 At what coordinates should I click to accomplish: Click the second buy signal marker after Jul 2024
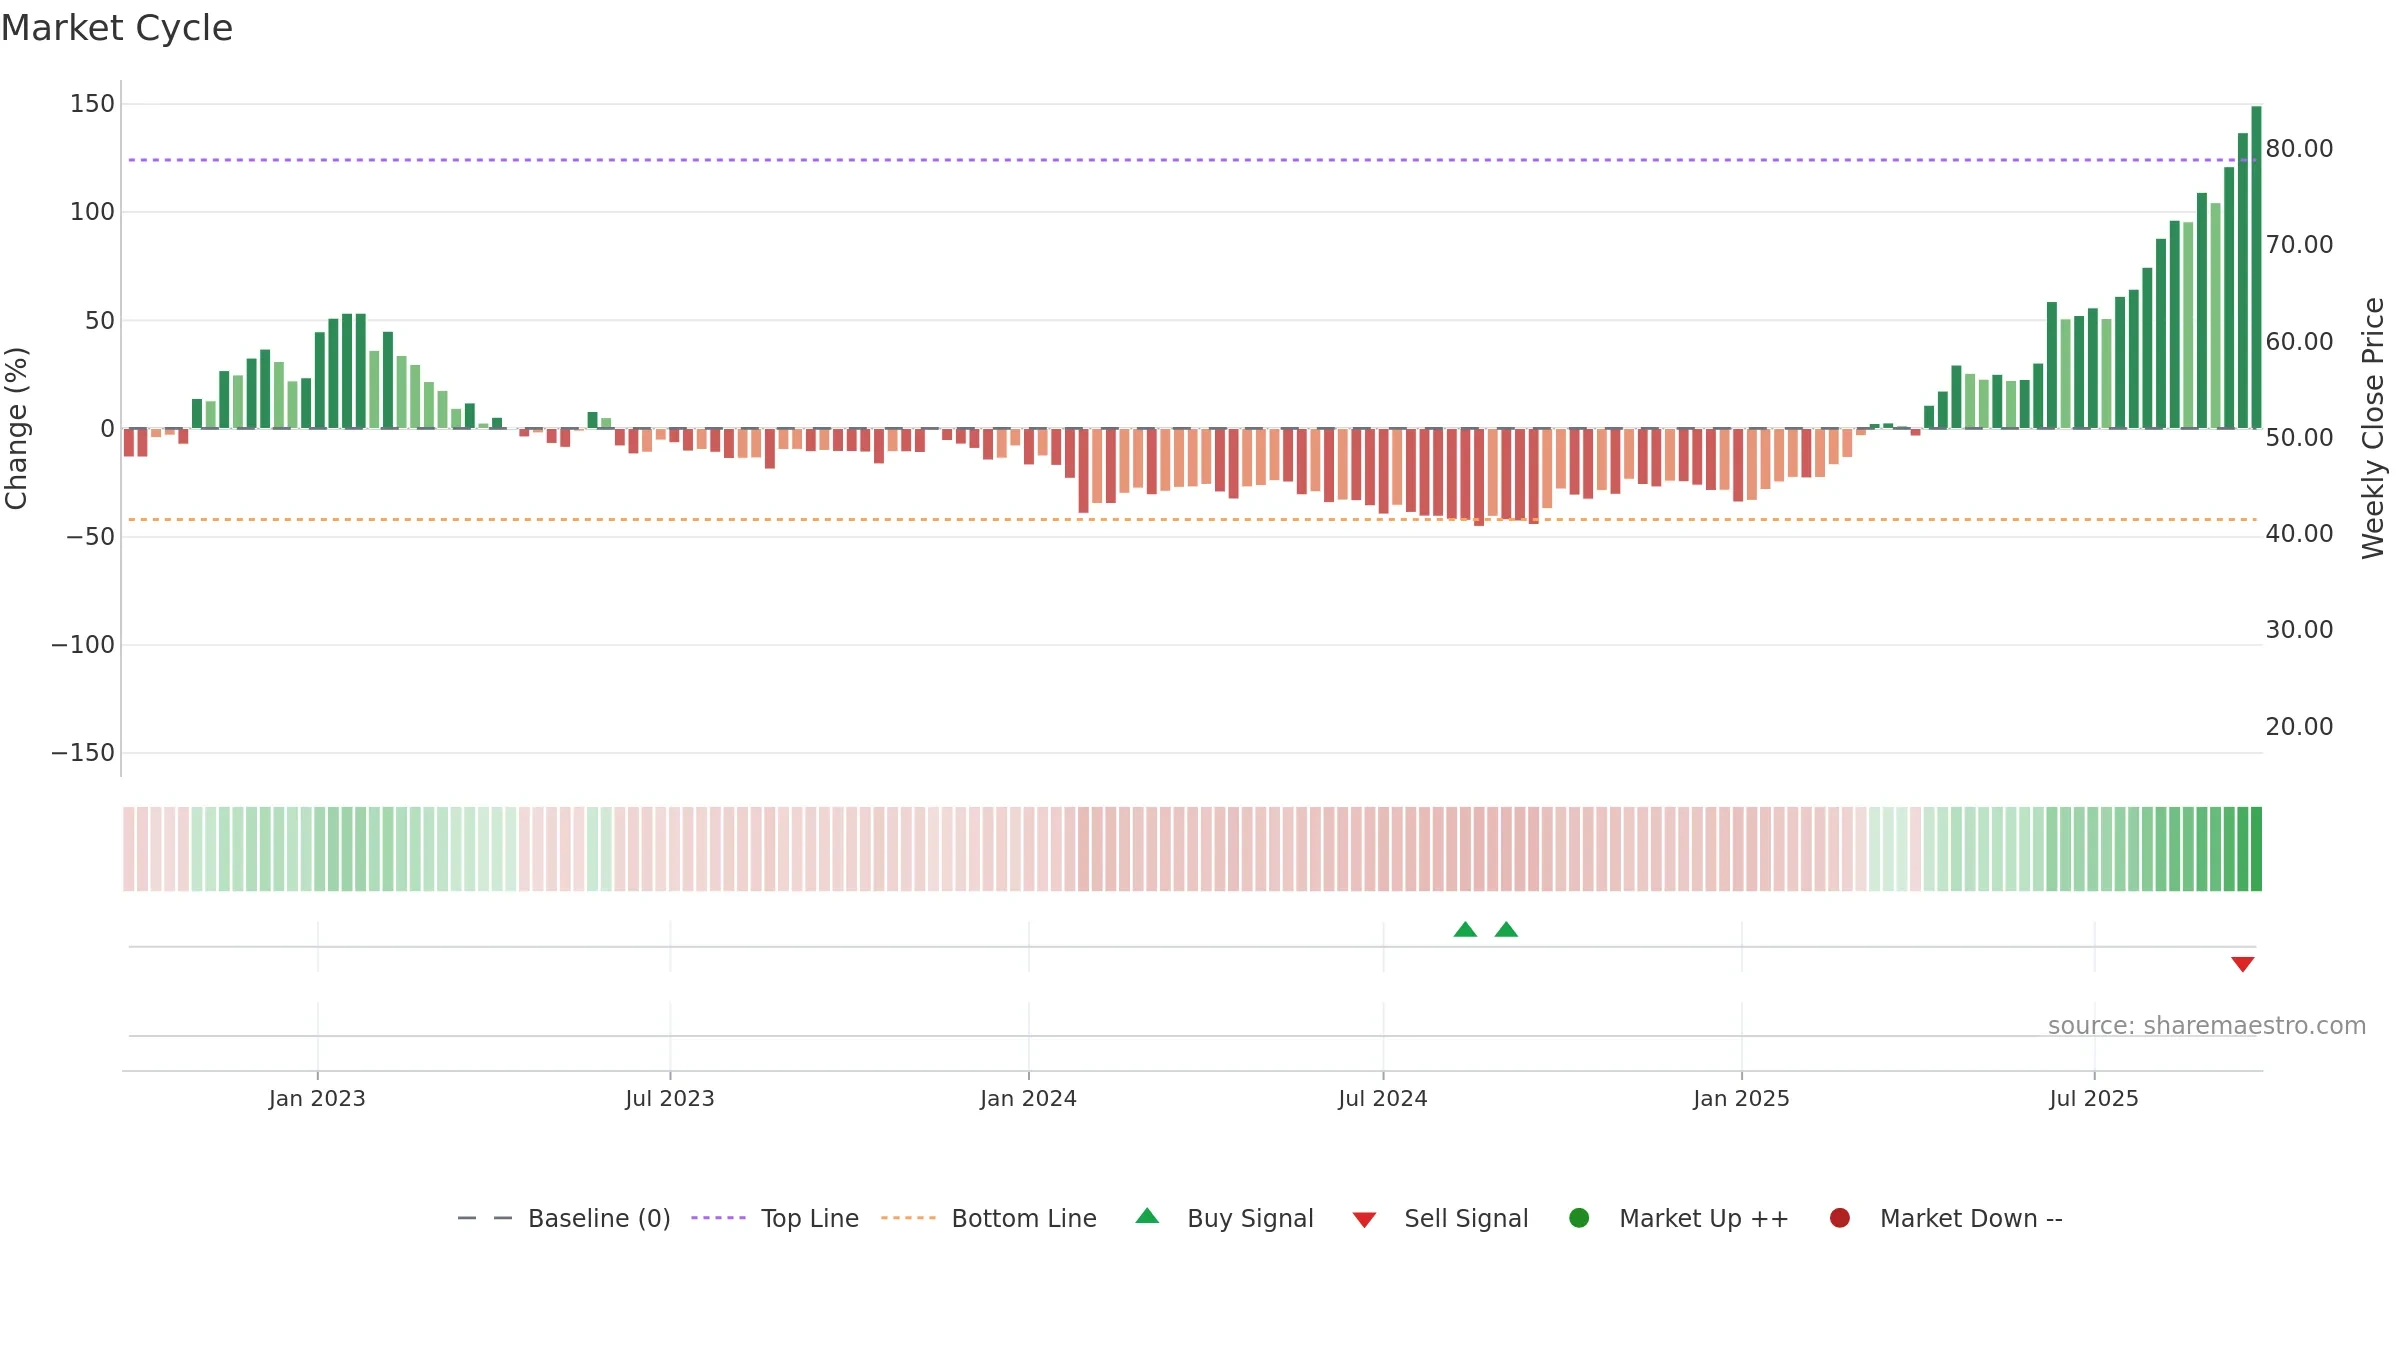pos(1506,929)
